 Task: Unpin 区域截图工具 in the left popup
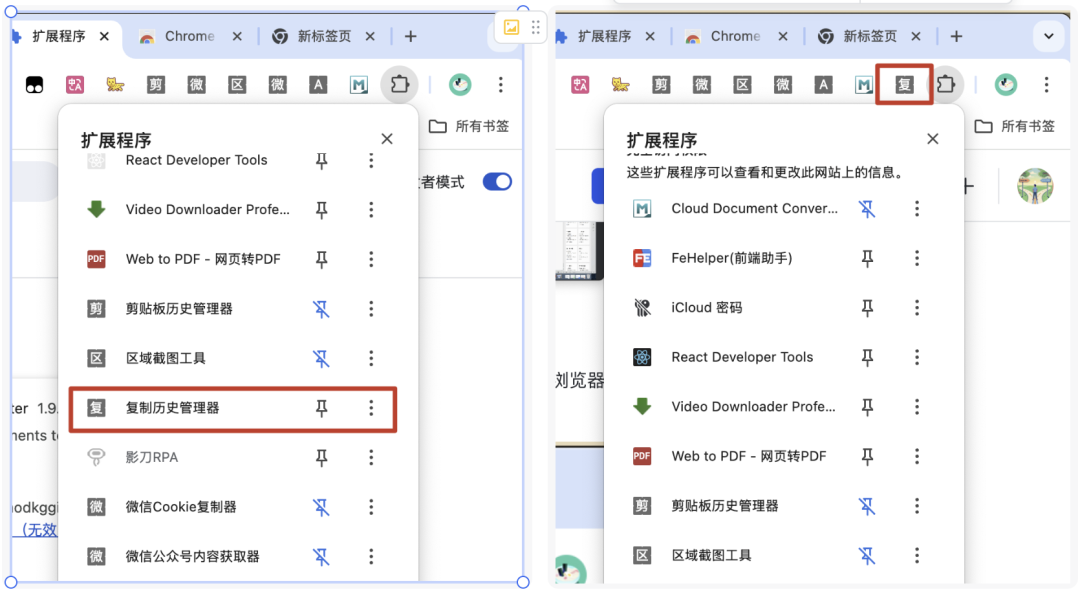click(321, 359)
